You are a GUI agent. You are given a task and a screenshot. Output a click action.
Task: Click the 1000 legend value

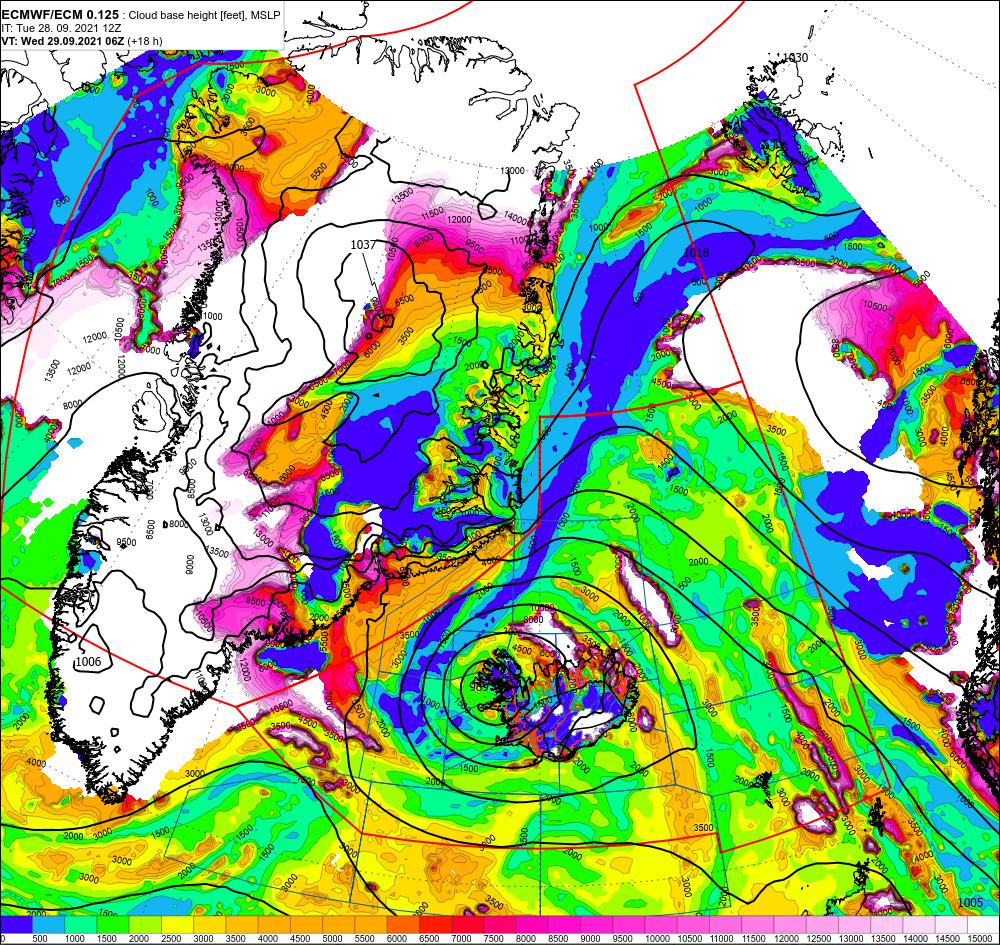75,939
